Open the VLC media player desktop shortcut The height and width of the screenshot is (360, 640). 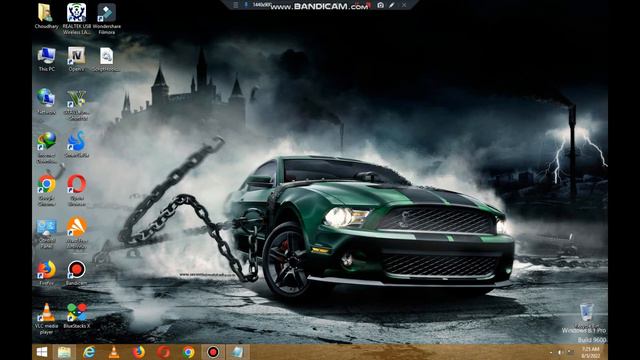click(46, 318)
